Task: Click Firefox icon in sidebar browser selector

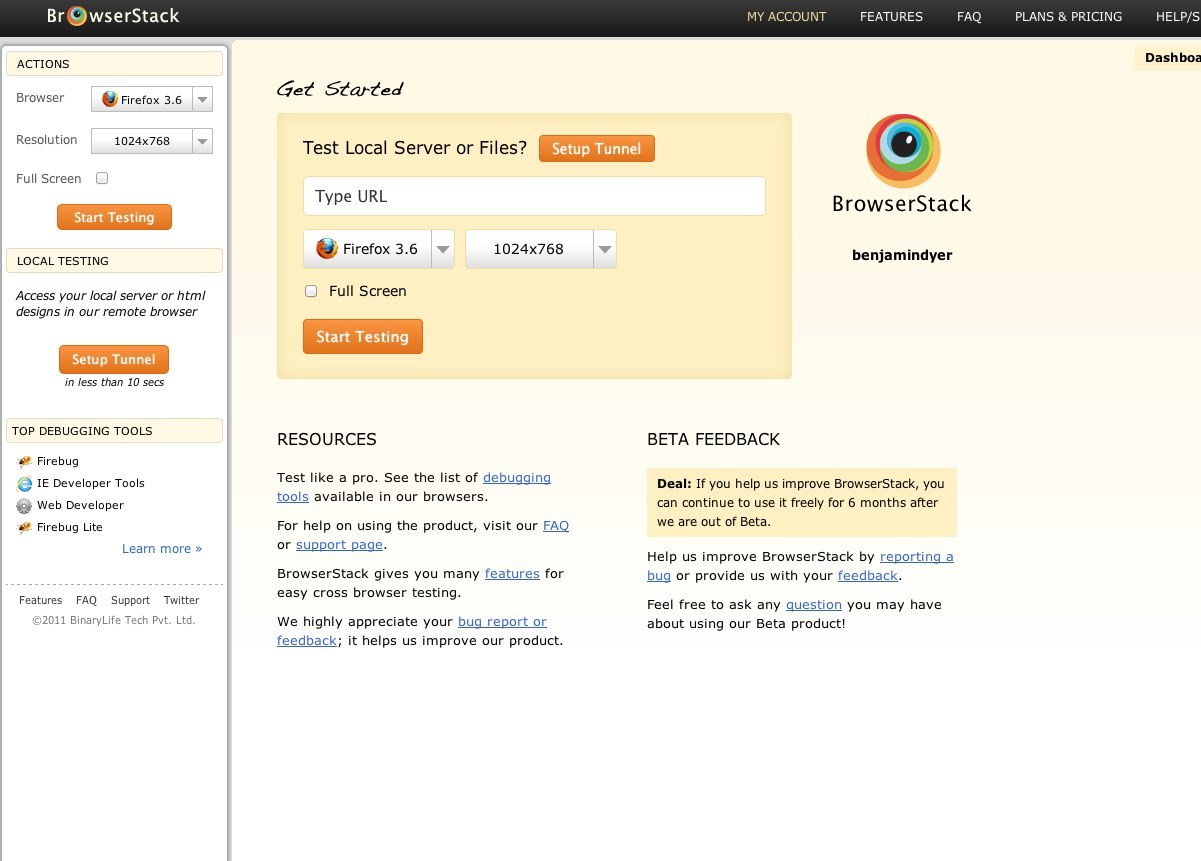Action: point(109,99)
